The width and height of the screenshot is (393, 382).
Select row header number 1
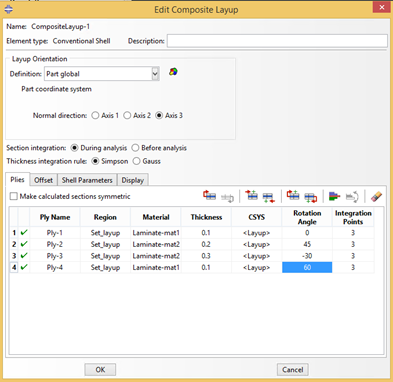(14, 233)
